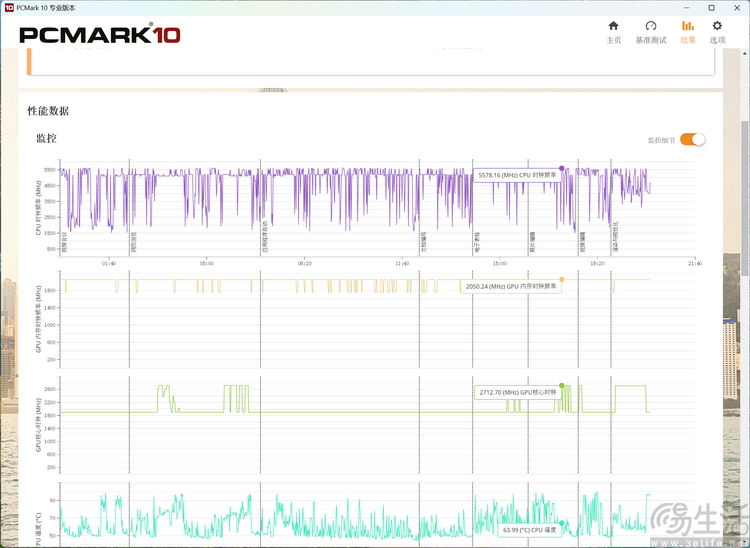Click the 网页浏览 section label in CPU chart
The height and width of the screenshot is (548, 750).
pos(134,242)
